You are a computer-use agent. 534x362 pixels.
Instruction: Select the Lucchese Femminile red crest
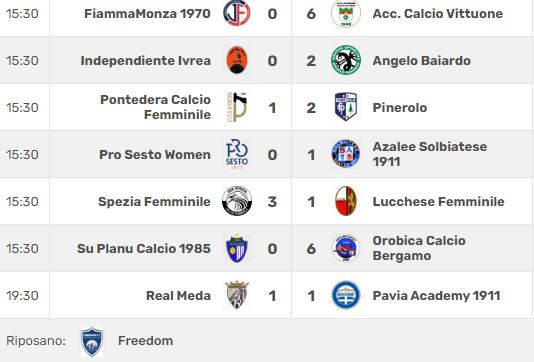click(346, 201)
